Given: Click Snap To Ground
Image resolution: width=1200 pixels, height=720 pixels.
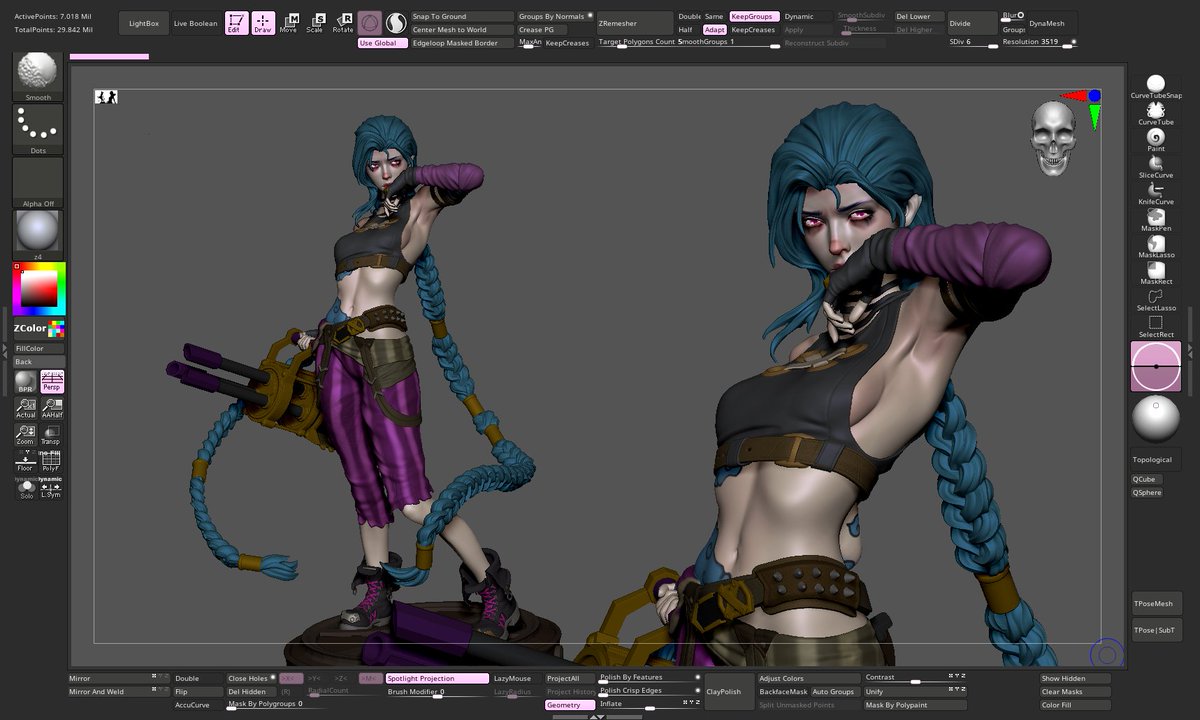Looking at the screenshot, I should (462, 17).
